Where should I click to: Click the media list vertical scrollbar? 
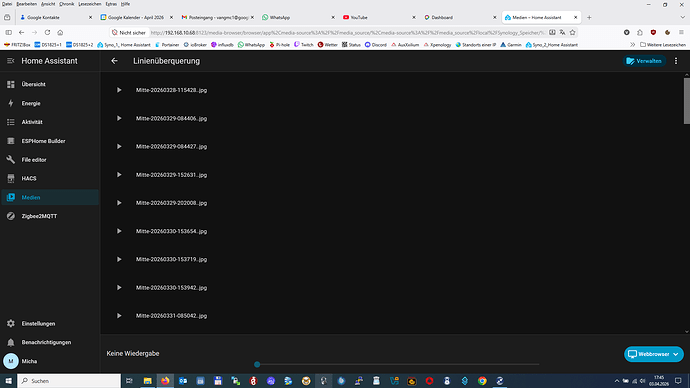686,101
